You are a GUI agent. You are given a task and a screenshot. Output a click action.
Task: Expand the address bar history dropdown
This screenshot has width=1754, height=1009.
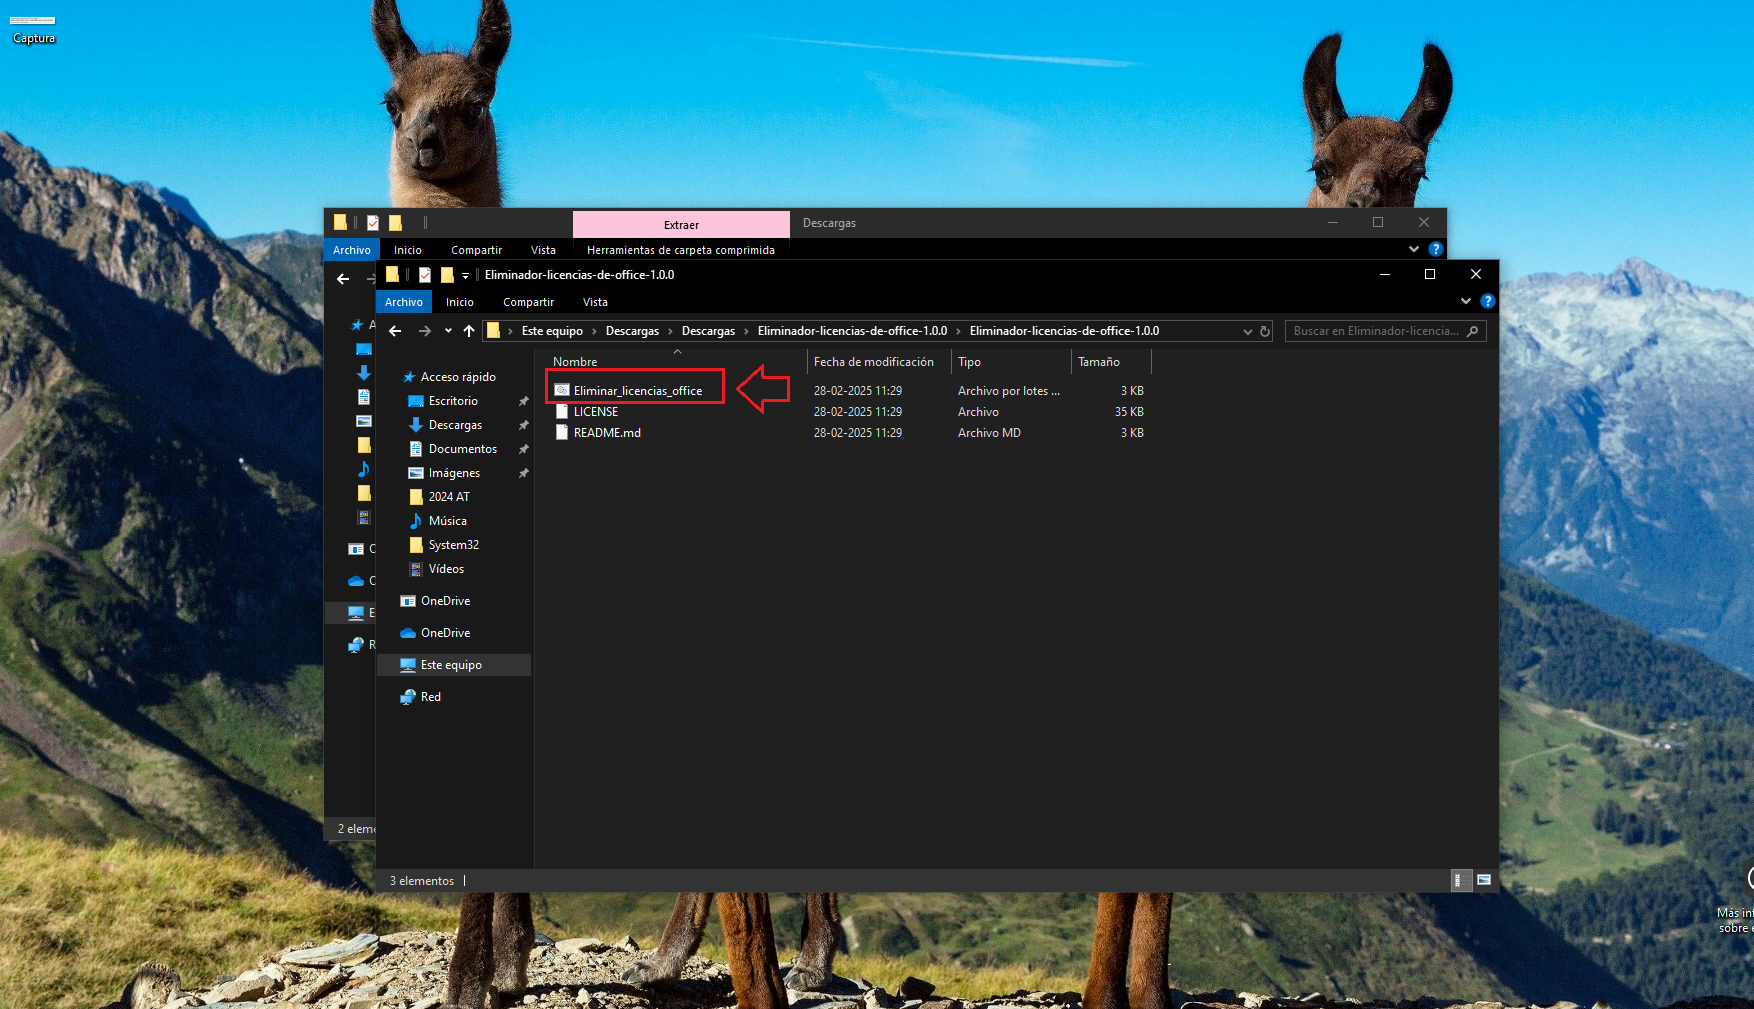click(1247, 331)
